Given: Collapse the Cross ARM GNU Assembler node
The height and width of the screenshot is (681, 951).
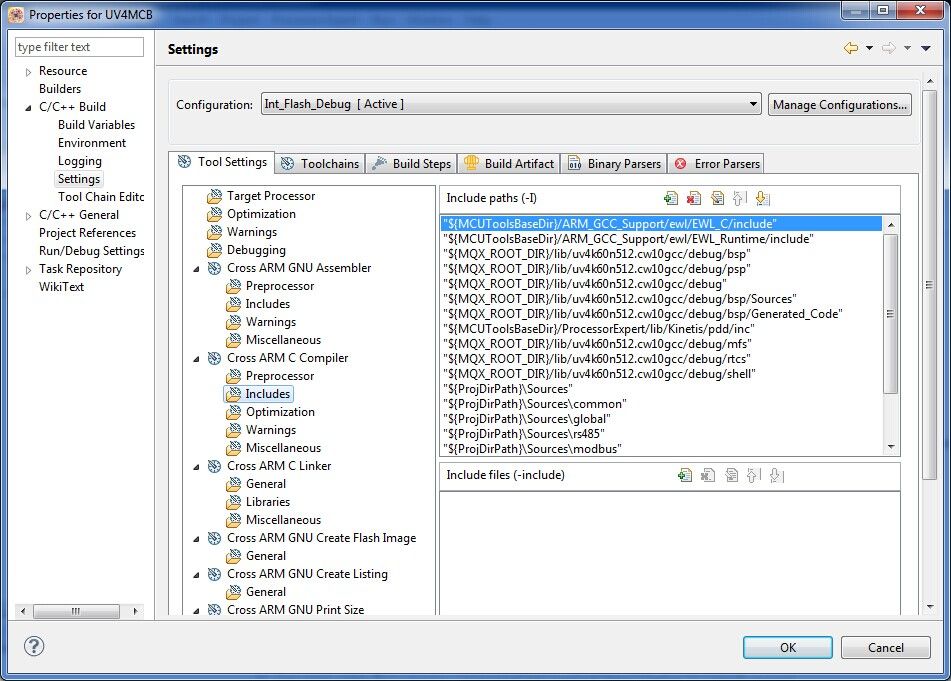Looking at the screenshot, I should 196,269.
